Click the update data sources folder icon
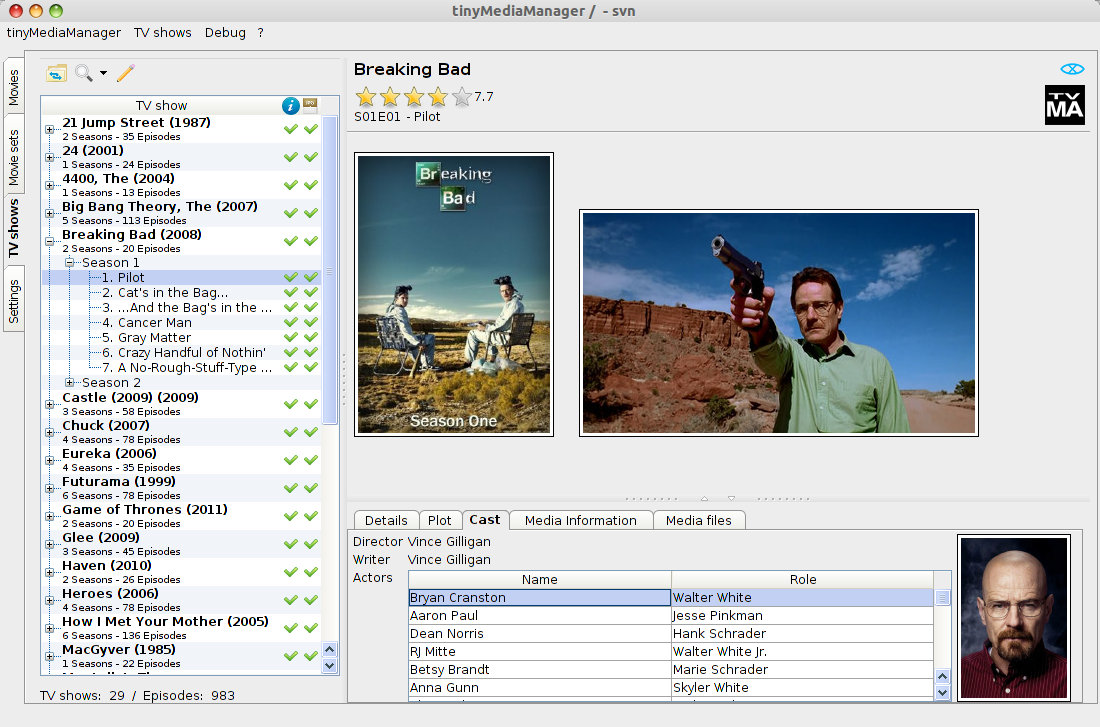Screen dimensions: 1100x727 pos(56,73)
